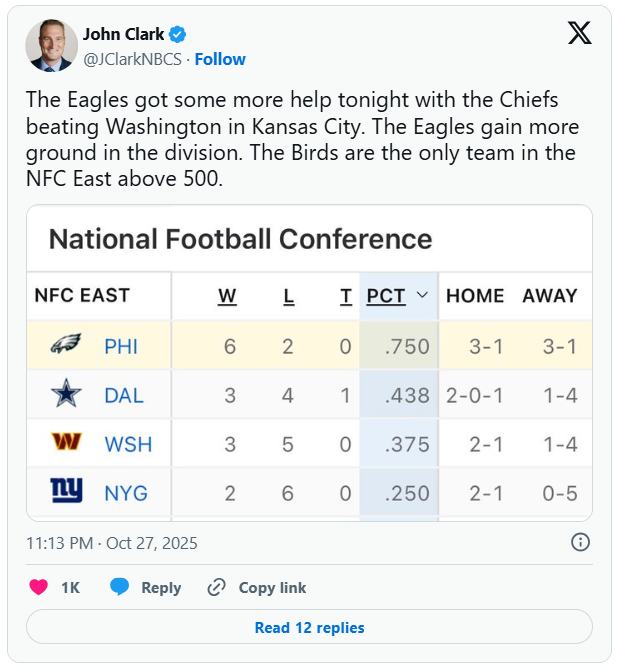The height and width of the screenshot is (669, 619).
Task: Sort standings by L column header
Action: coord(288,296)
